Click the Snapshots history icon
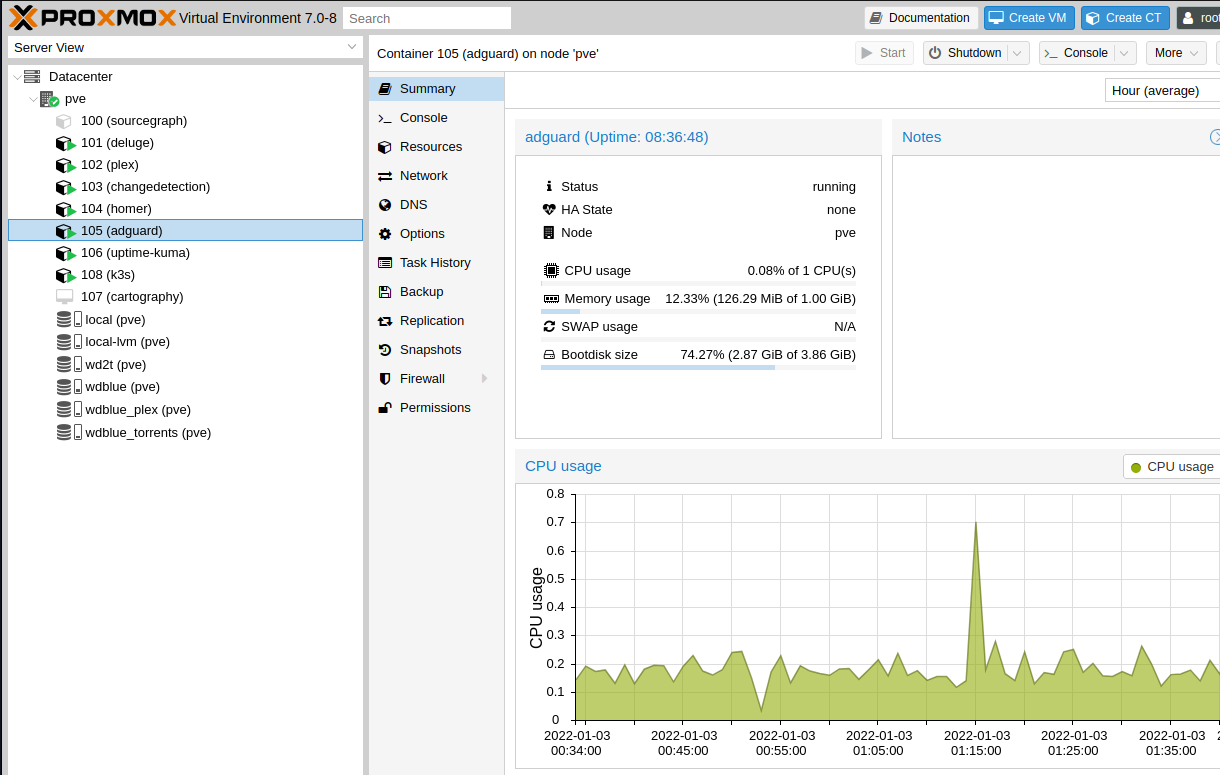Screen dimensions: 1220x775 (384, 350)
